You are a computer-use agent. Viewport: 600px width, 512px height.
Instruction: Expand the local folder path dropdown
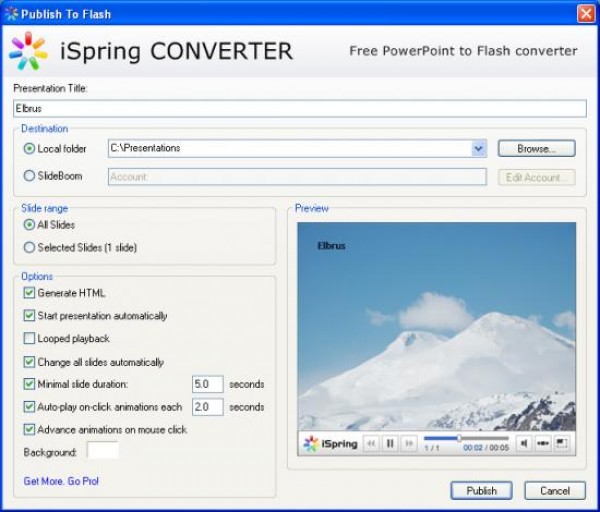click(x=479, y=148)
